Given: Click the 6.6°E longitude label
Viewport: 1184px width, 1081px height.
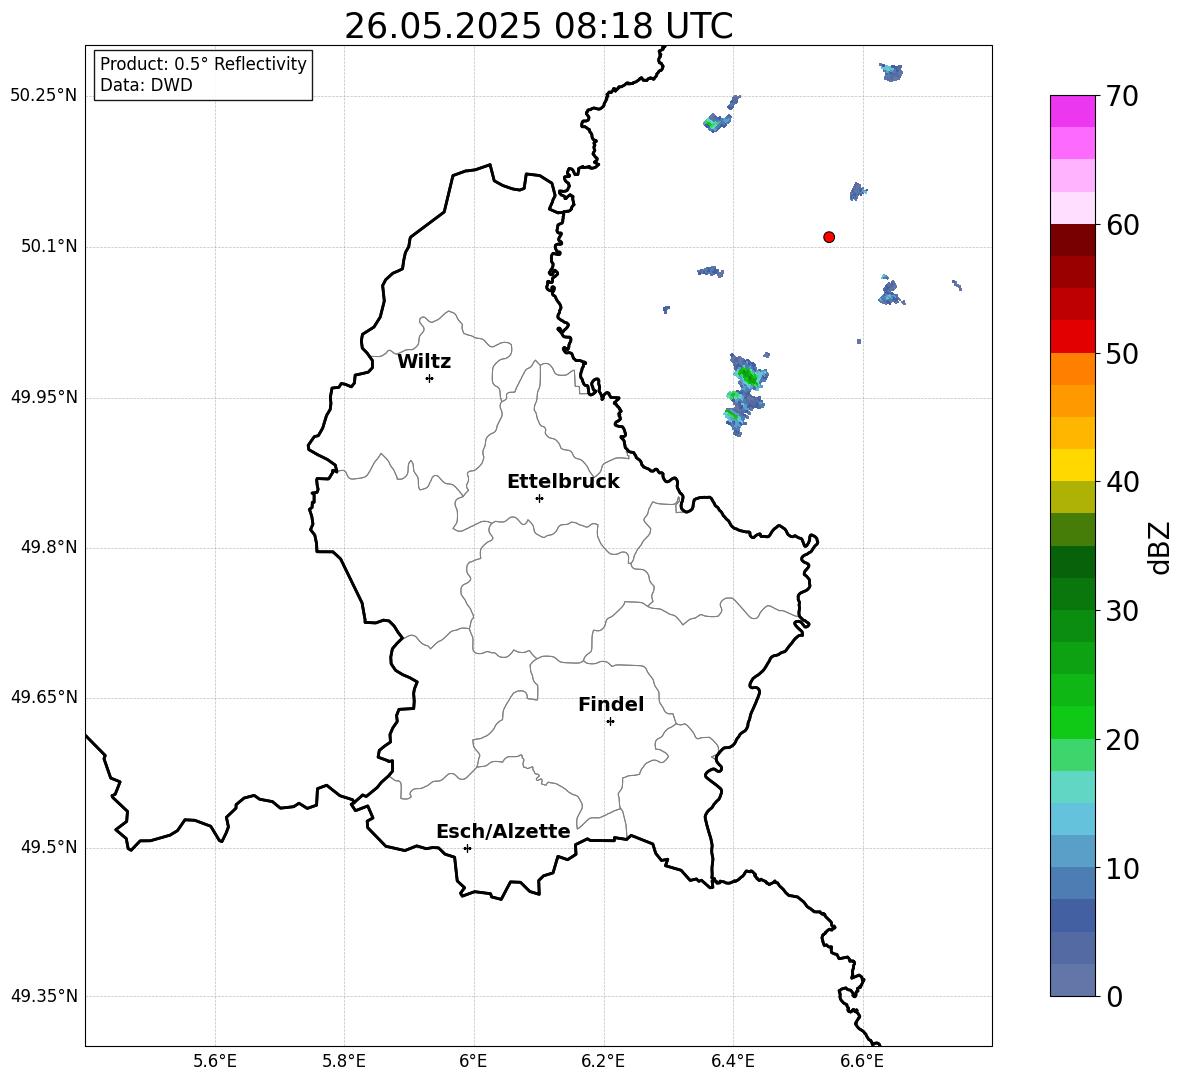Looking at the screenshot, I should (x=862, y=1061).
